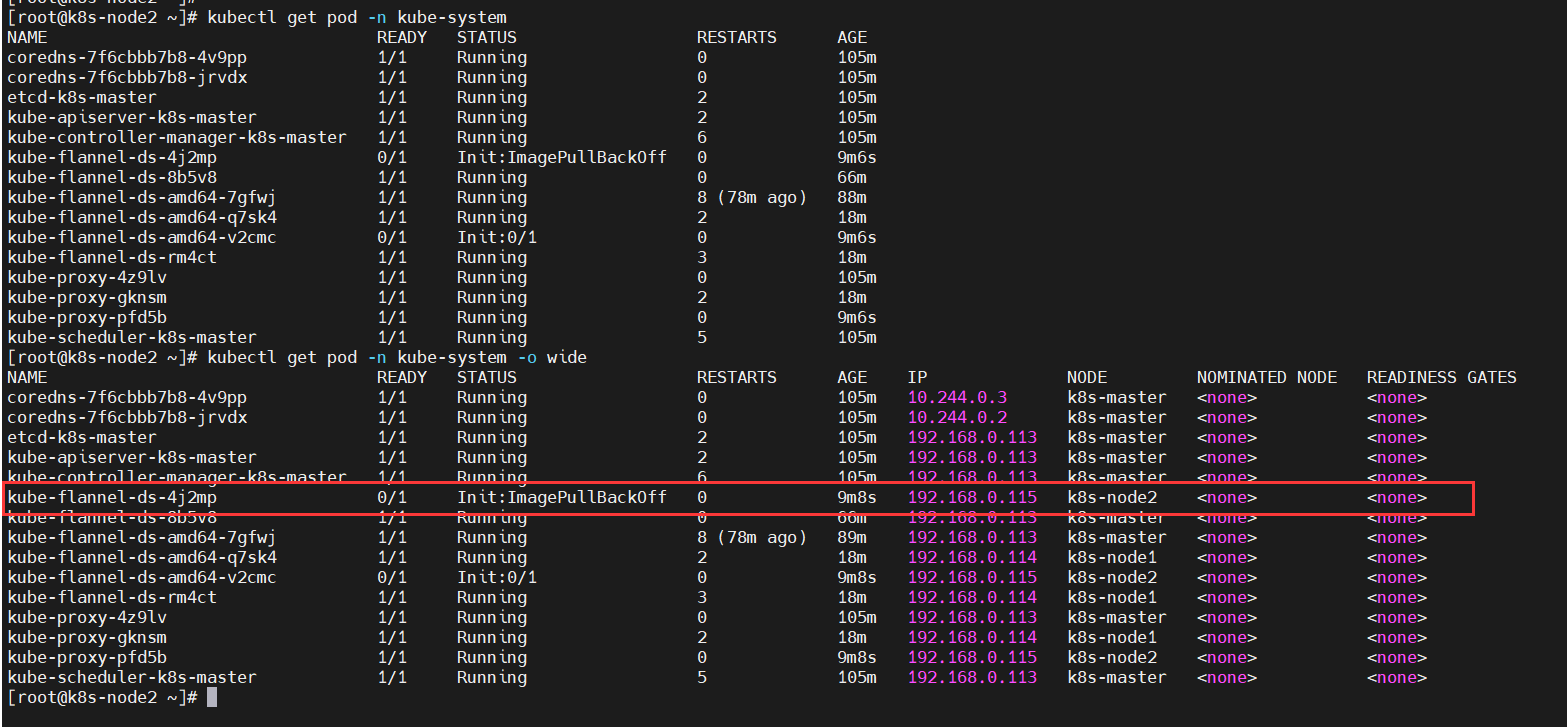Click the terminal cursor block at the last prompt
Viewport: 1567px width, 727px height.
click(x=212, y=697)
